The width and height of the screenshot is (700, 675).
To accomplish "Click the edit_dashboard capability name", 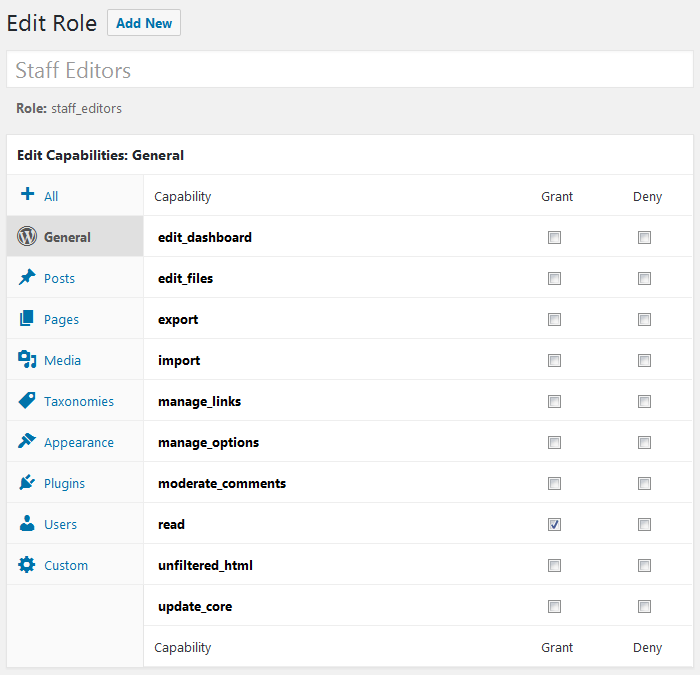I will (204, 237).
